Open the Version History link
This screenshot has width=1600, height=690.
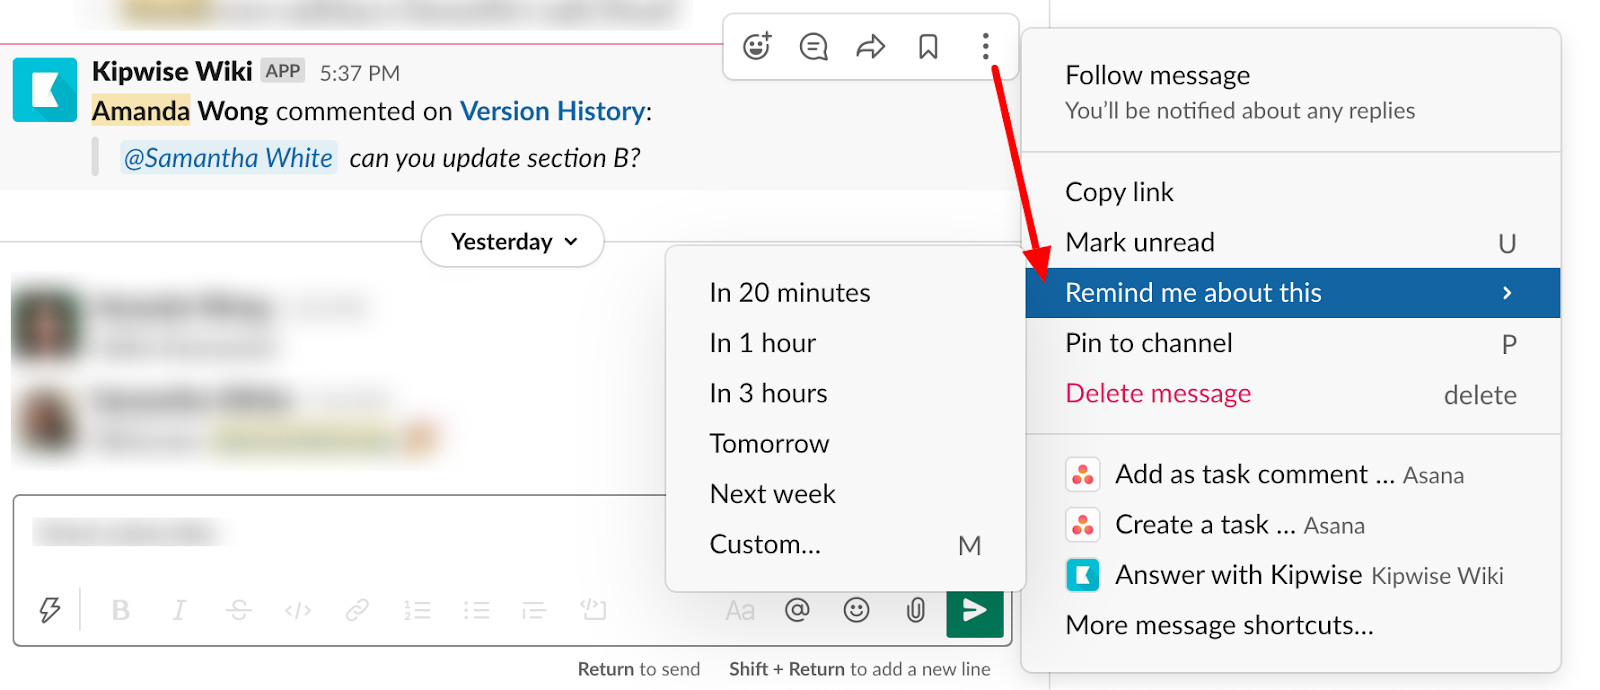[552, 111]
